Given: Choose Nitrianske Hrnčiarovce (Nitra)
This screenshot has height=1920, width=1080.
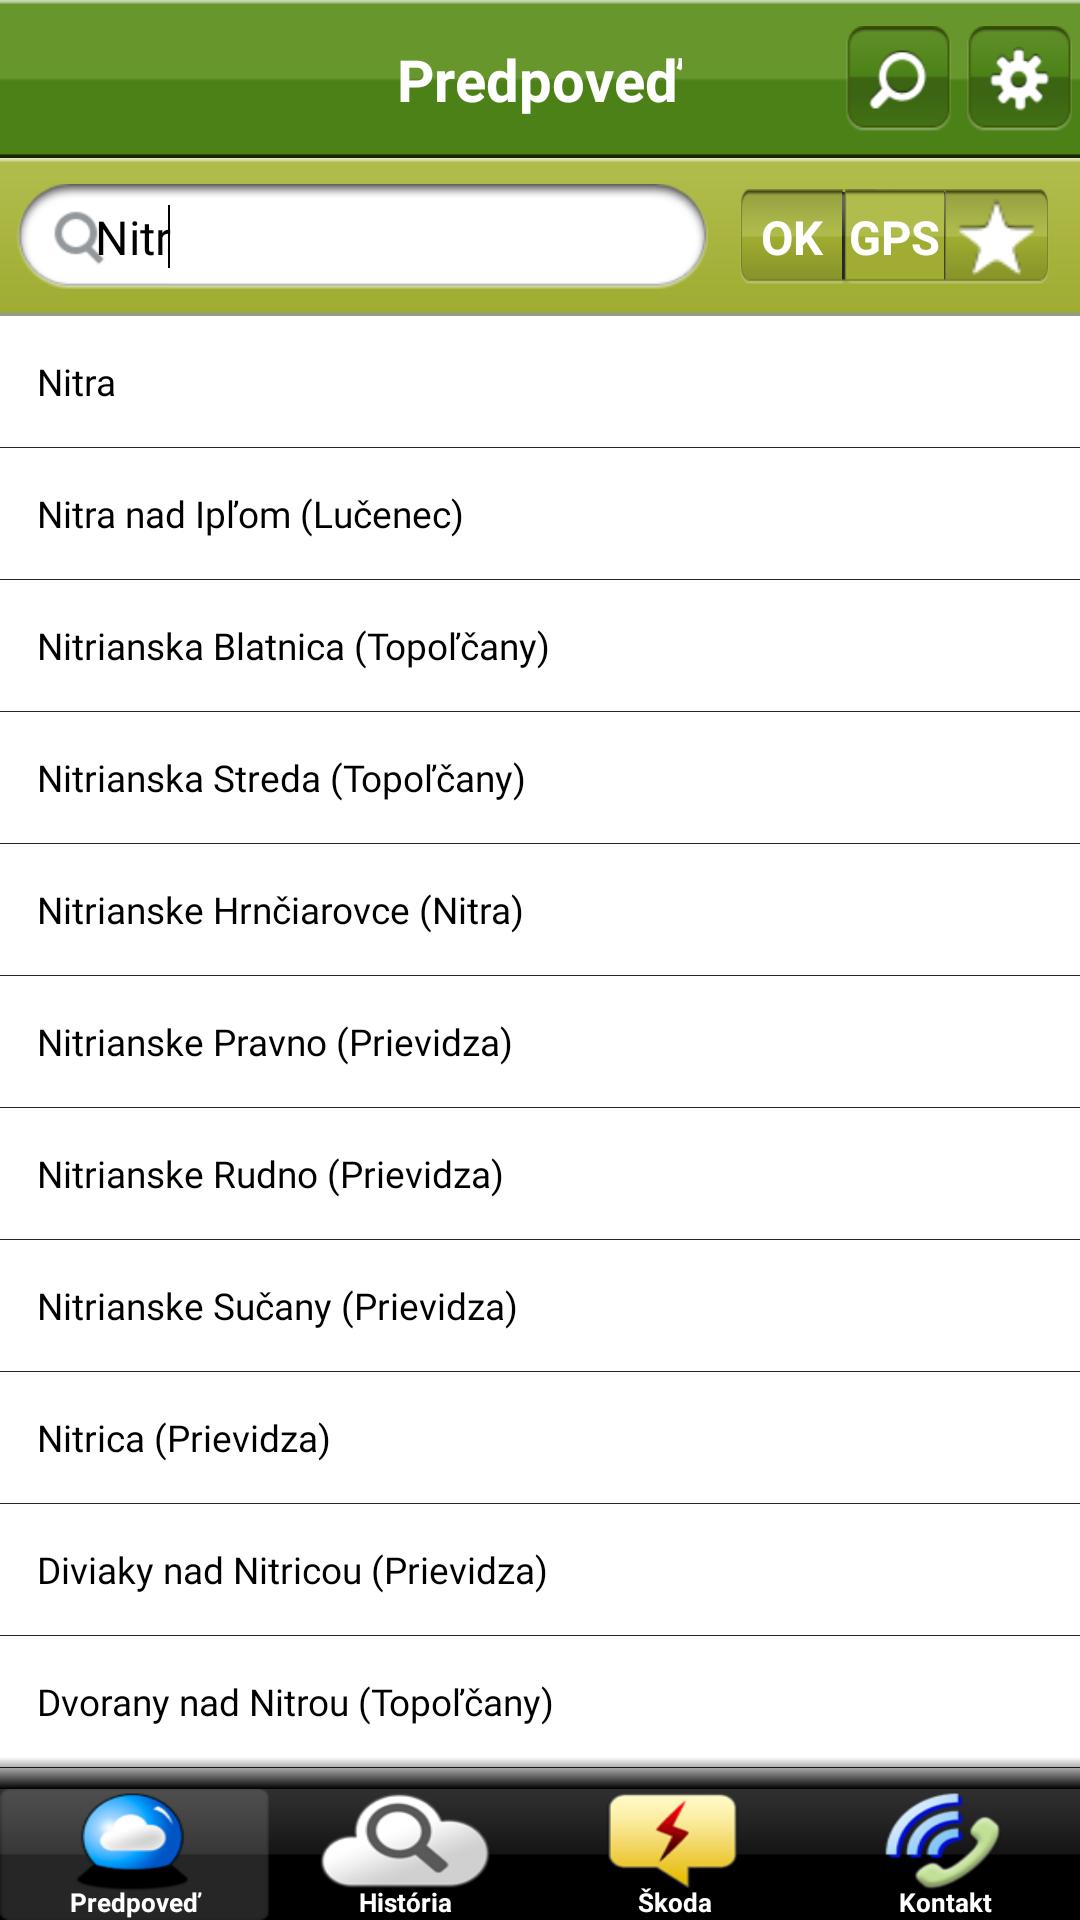Looking at the screenshot, I should click(x=540, y=911).
